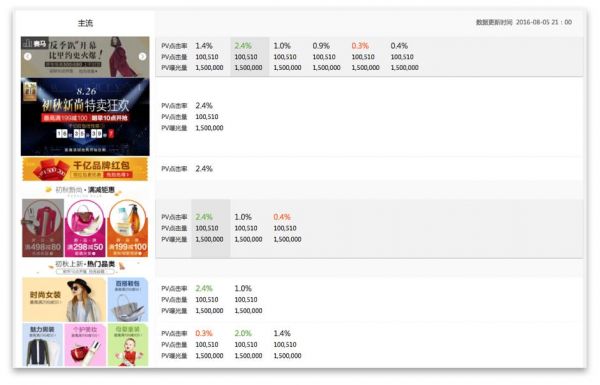
Task: Click the red 0.4% value in promo row
Action: point(282,217)
